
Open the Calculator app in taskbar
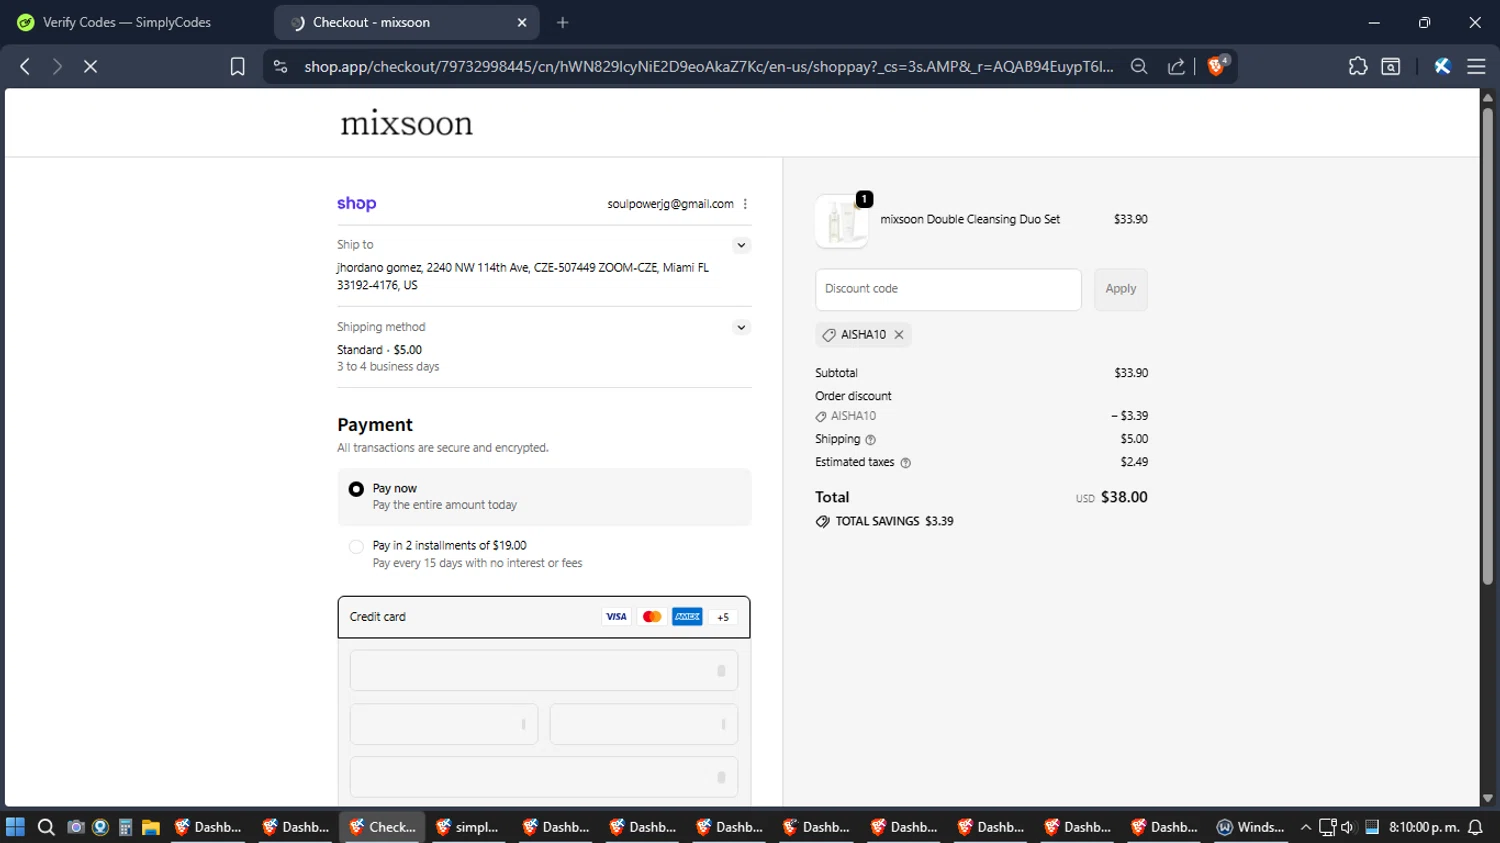pyautogui.click(x=125, y=827)
